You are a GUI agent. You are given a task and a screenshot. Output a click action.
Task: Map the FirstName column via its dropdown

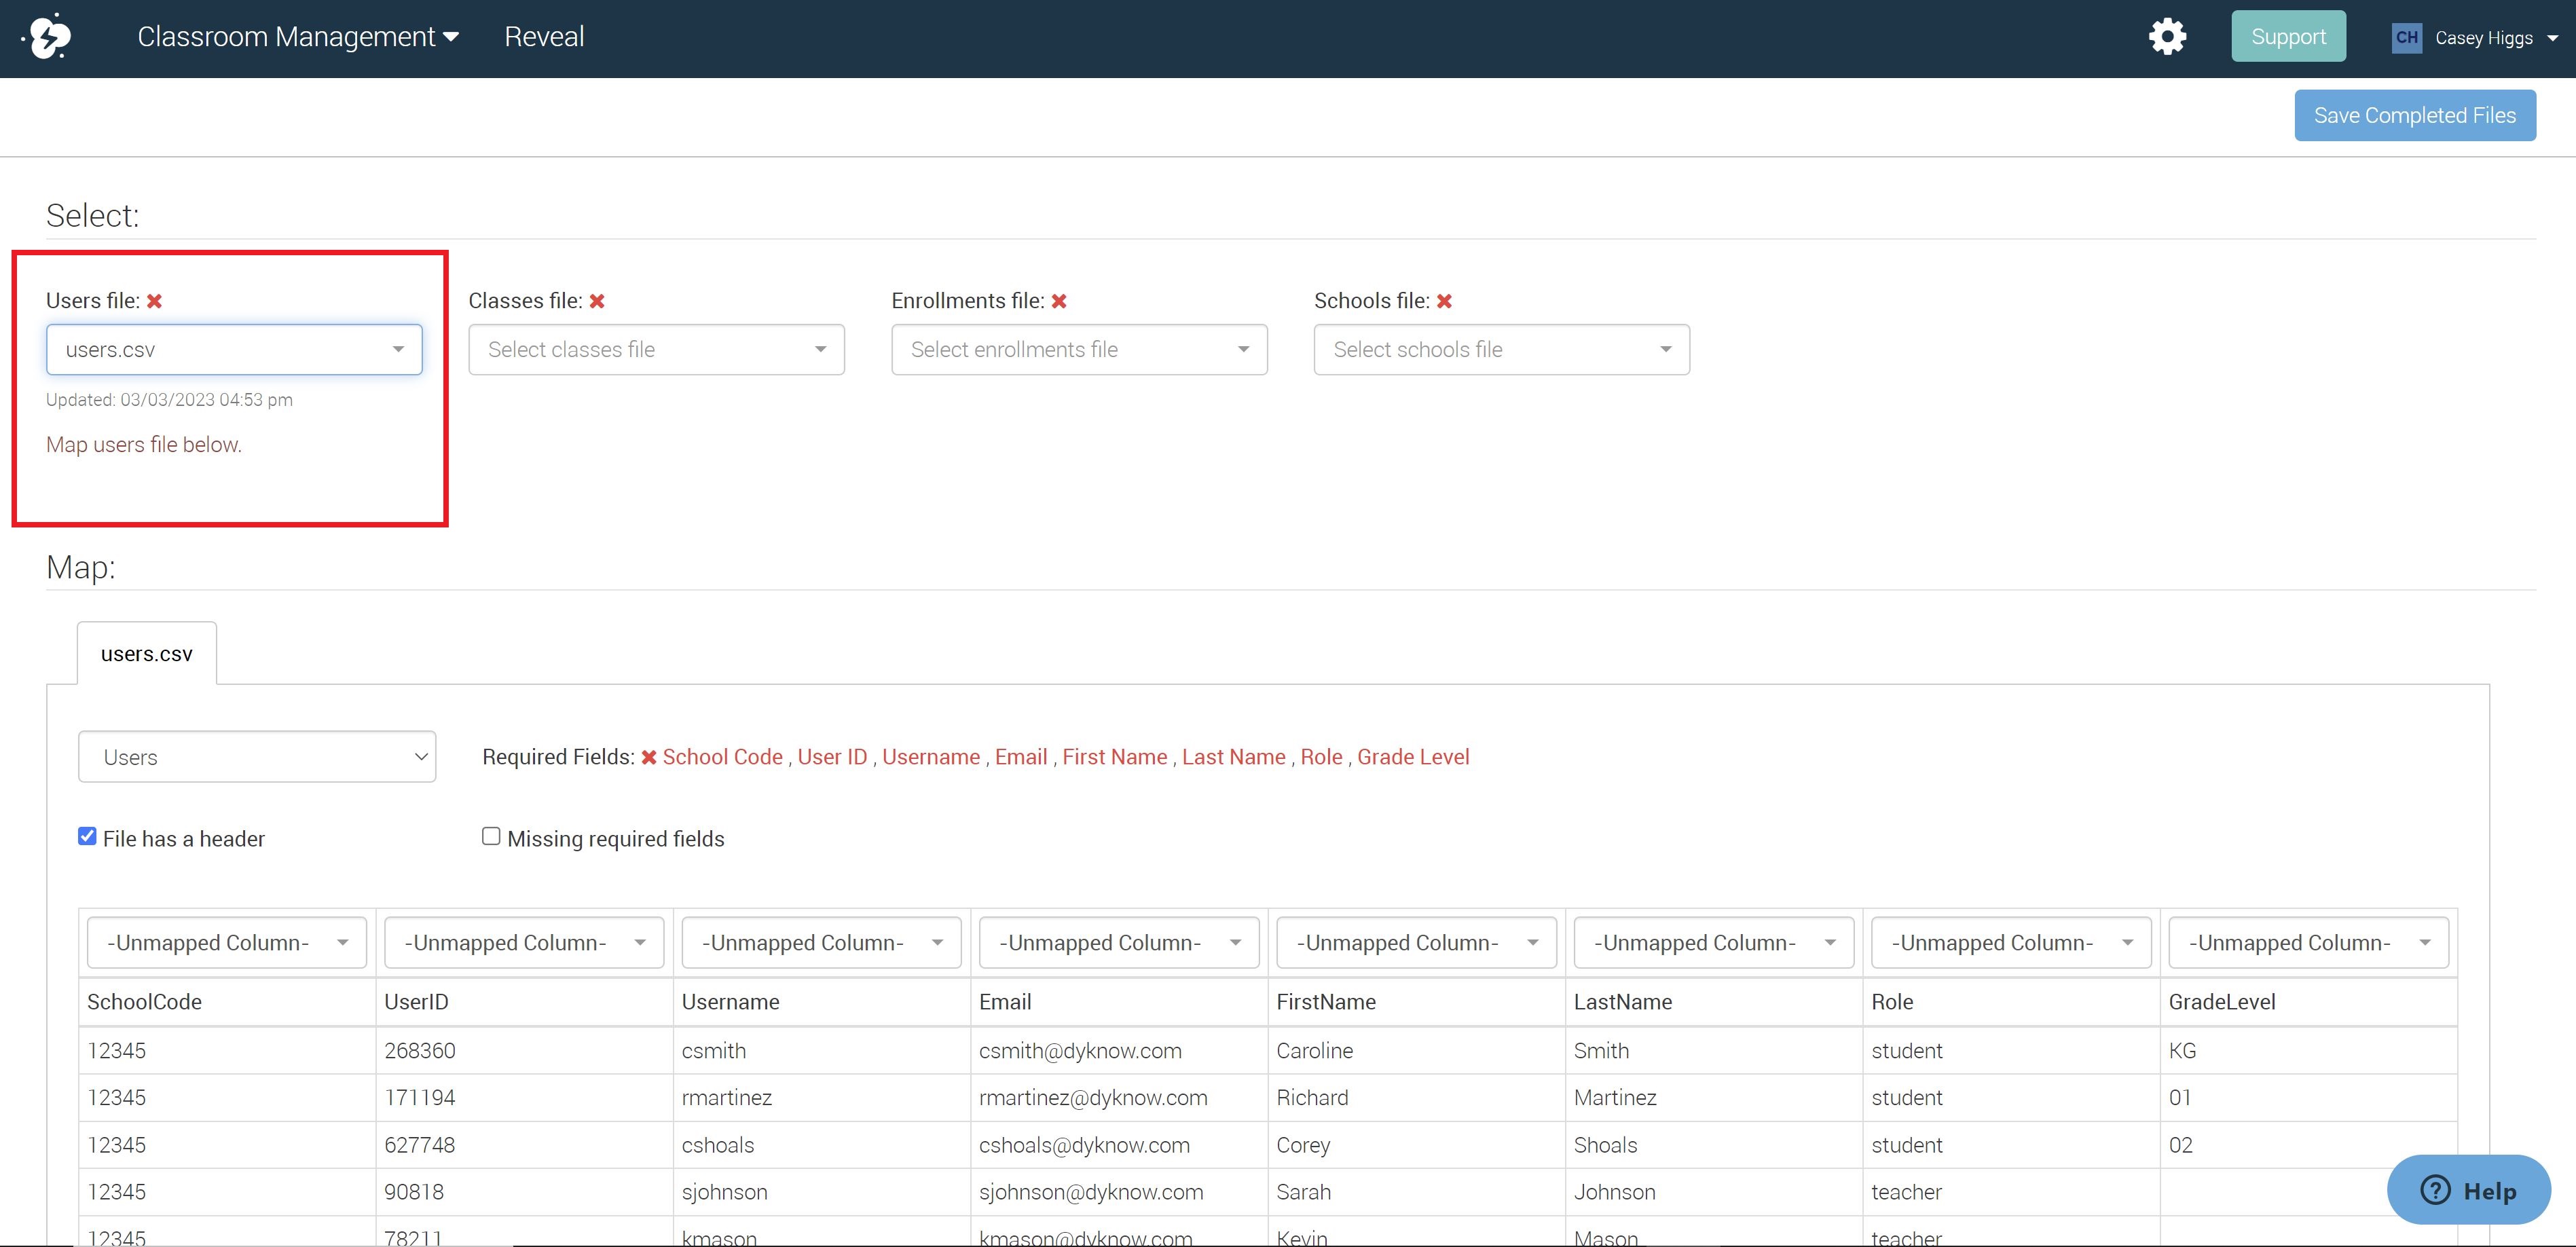[x=1416, y=943]
